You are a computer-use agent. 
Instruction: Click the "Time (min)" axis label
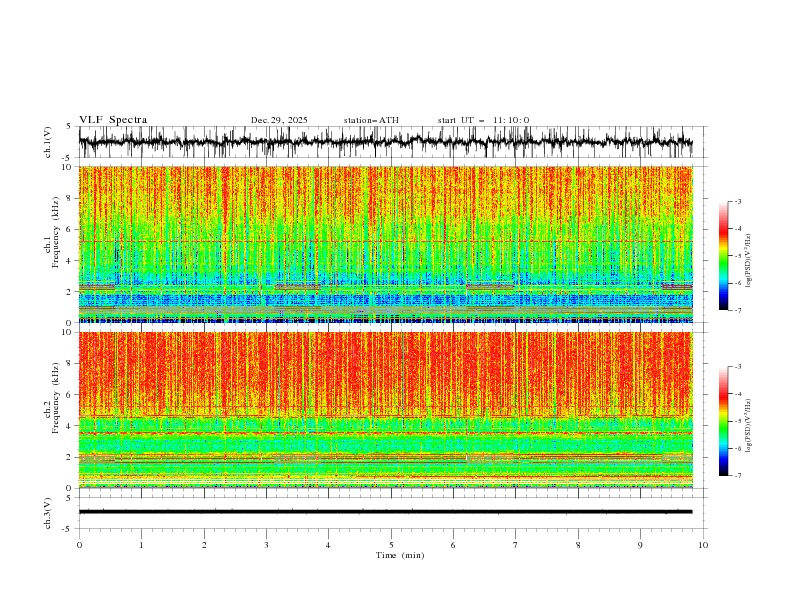[x=400, y=555]
